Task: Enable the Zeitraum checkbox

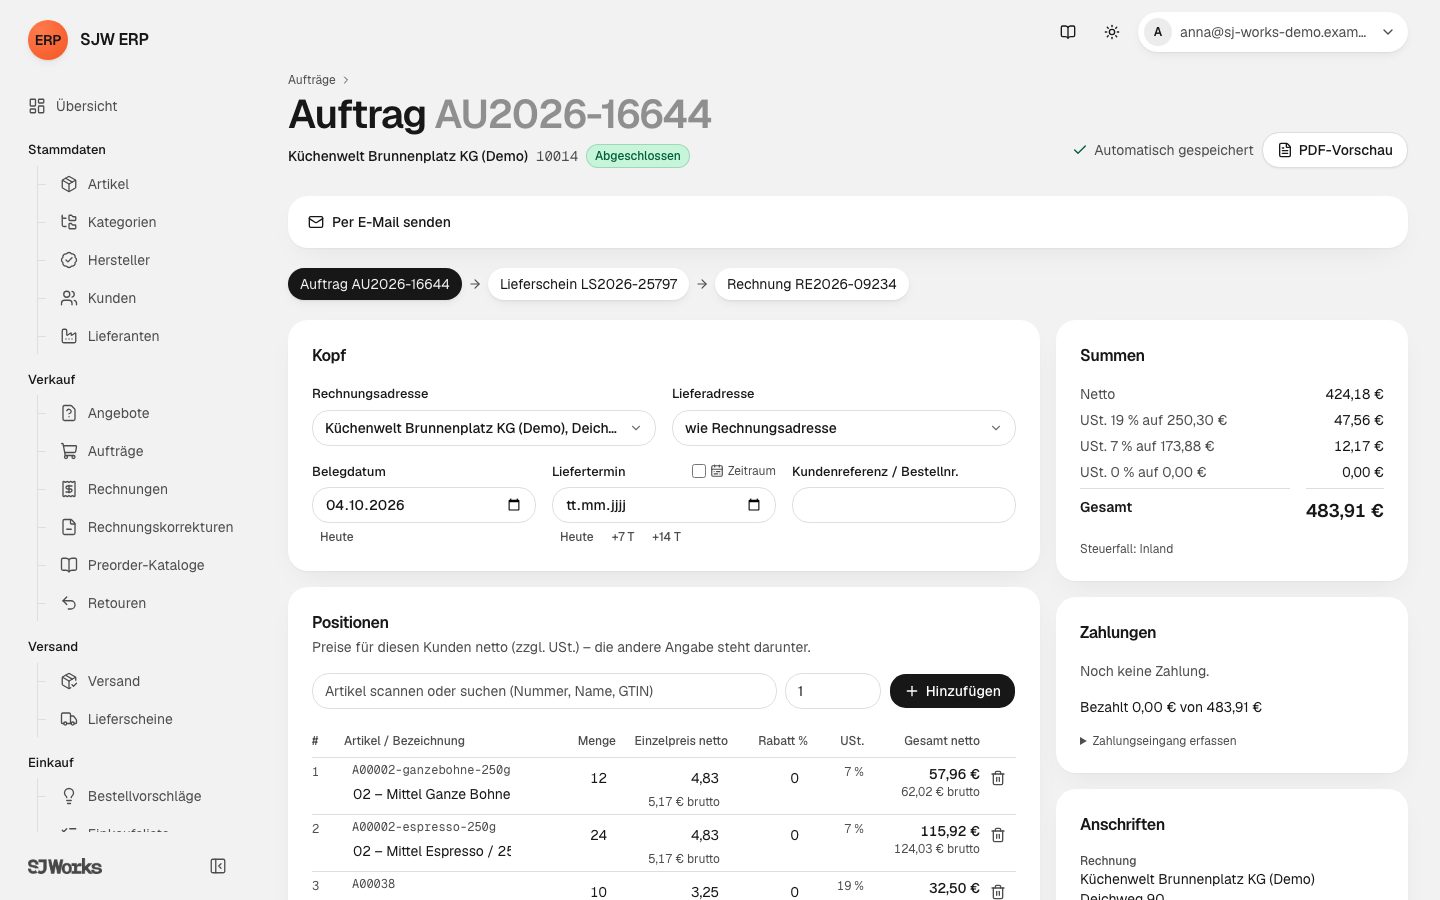Action: pyautogui.click(x=699, y=471)
